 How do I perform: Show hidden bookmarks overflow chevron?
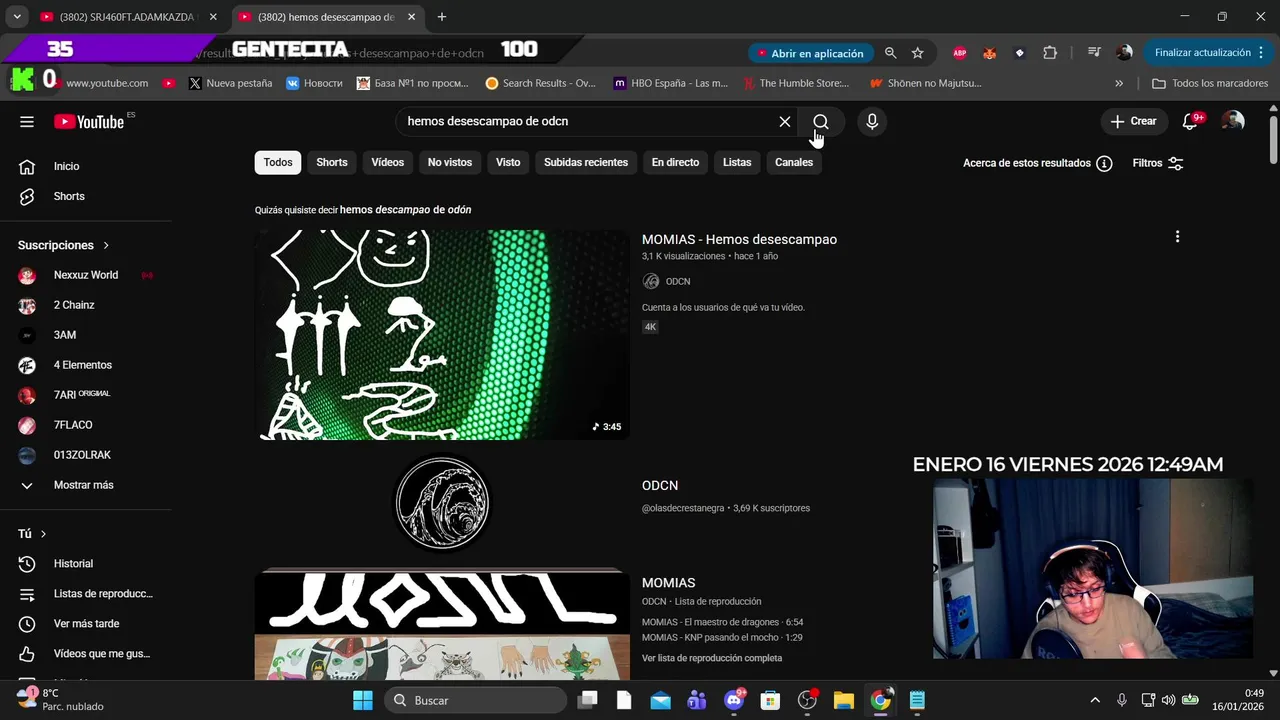[x=1119, y=83]
